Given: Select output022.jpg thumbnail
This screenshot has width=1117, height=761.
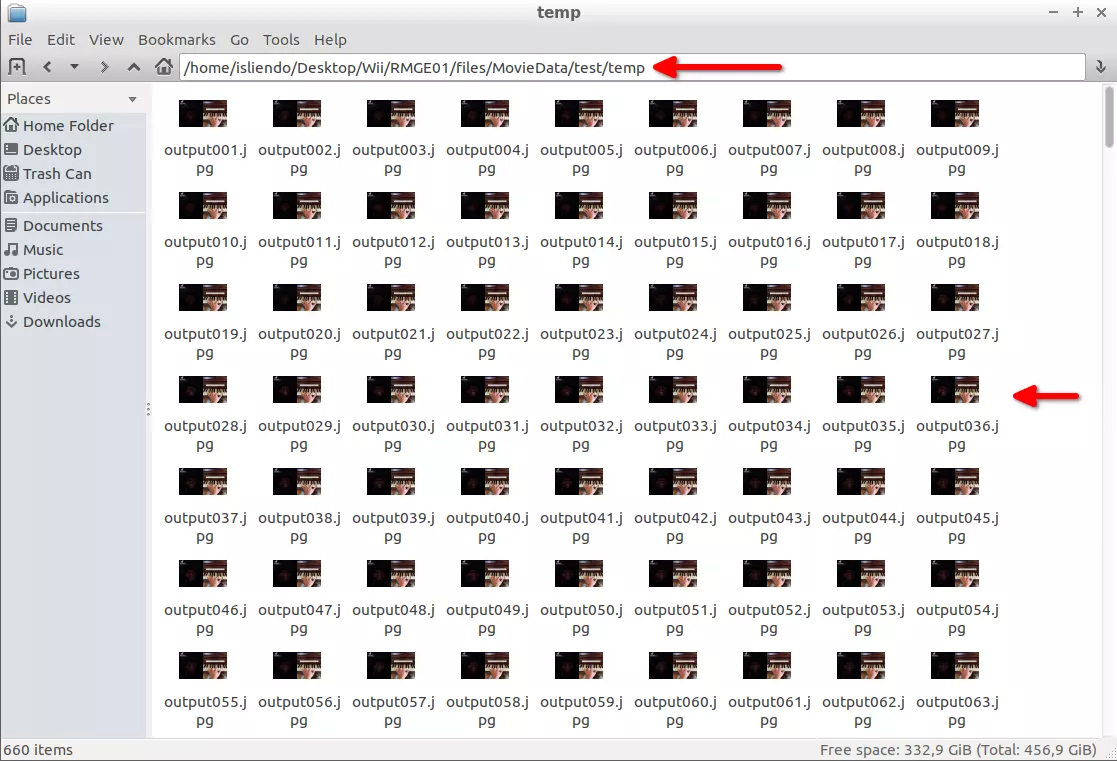Looking at the screenshot, I should tap(485, 297).
